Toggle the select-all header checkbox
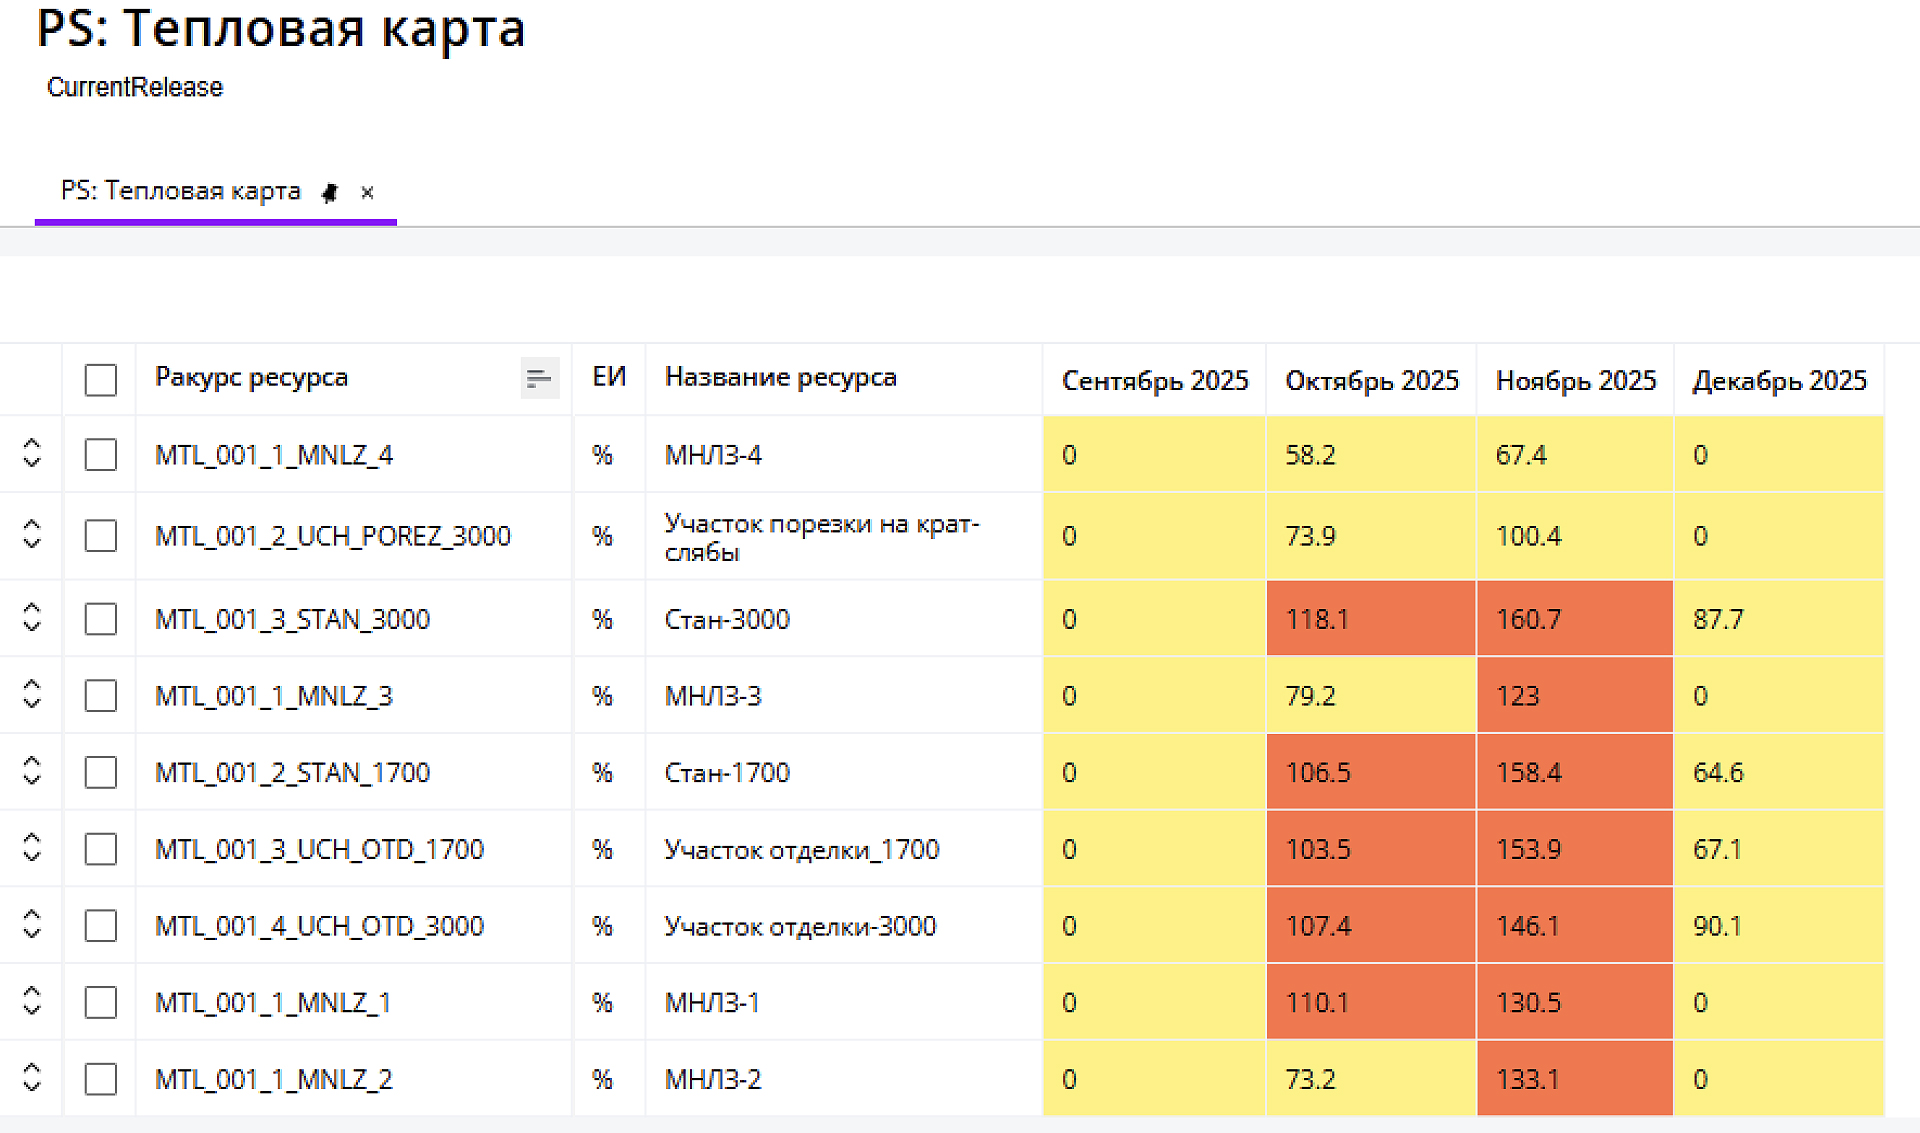 pos(101,380)
